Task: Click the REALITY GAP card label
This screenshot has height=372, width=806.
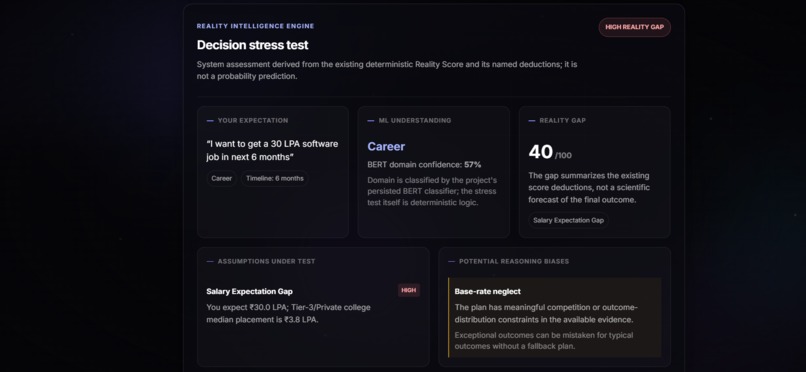Action: click(562, 121)
